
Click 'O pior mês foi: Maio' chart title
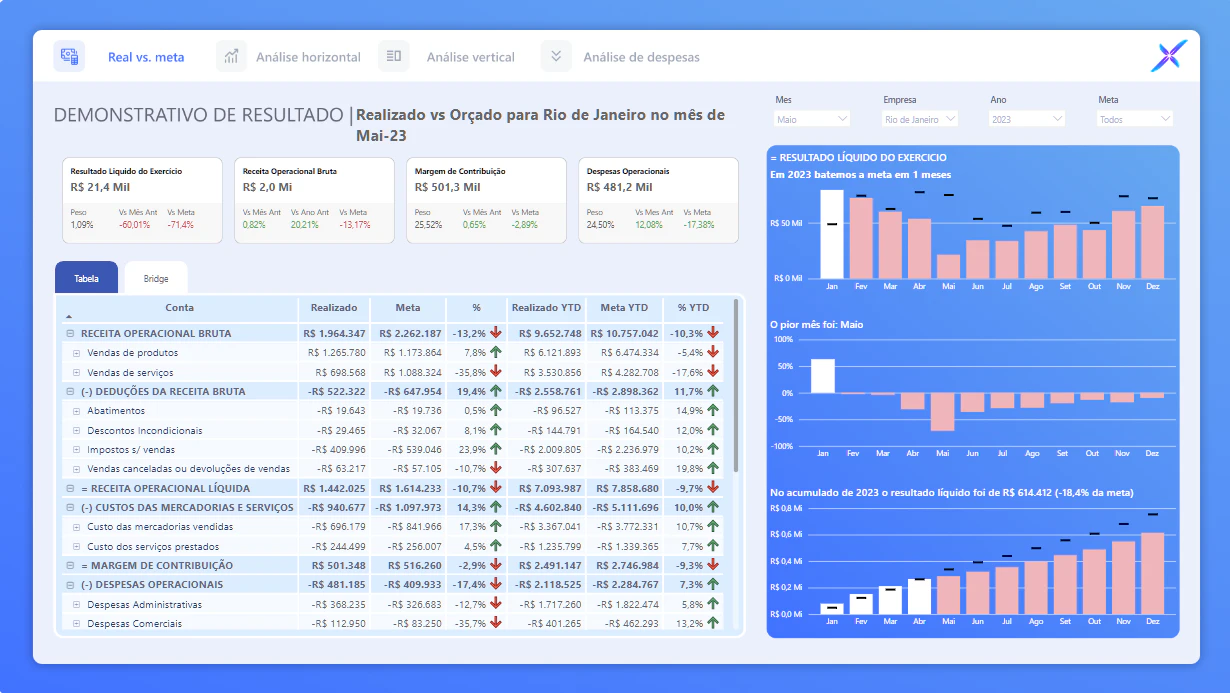(x=817, y=324)
